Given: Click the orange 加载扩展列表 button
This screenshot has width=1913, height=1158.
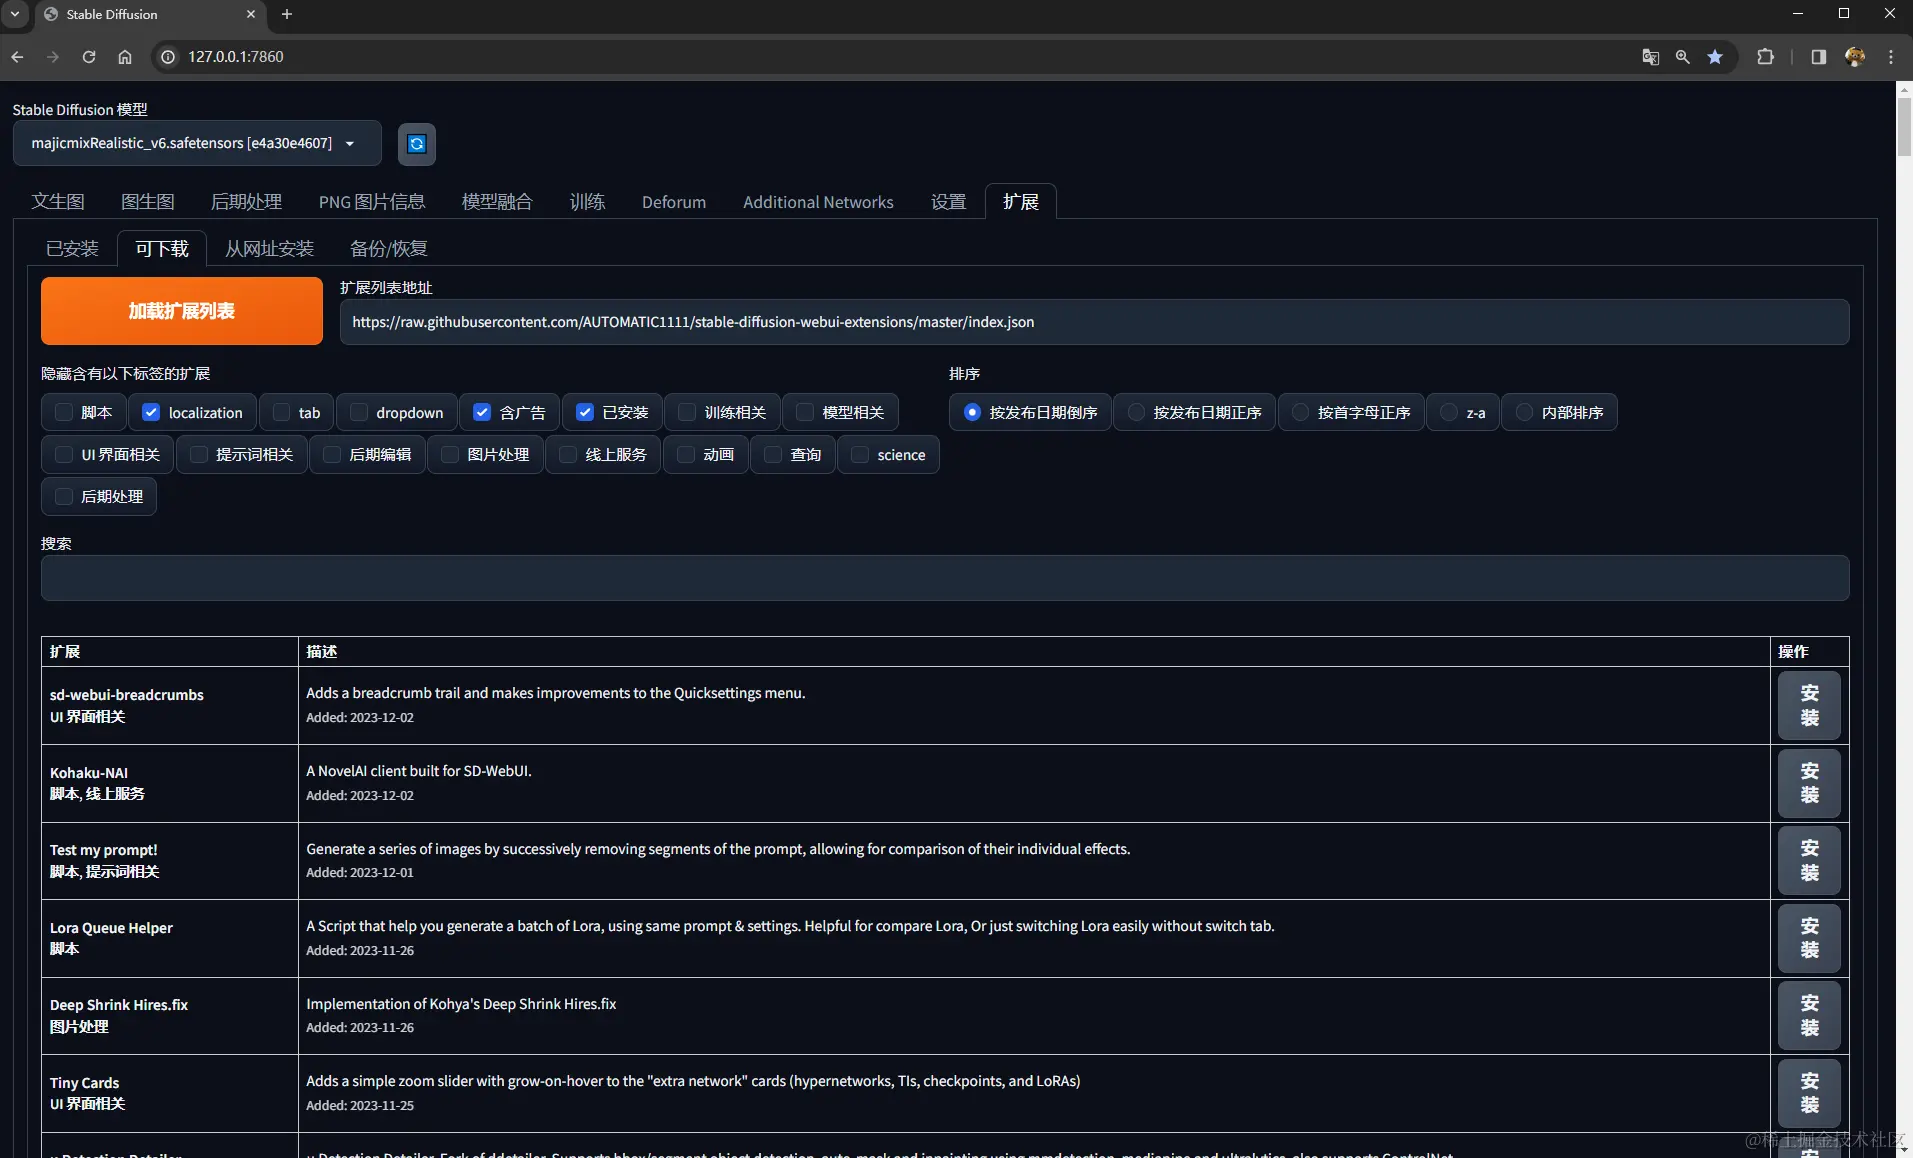Looking at the screenshot, I should click(x=182, y=311).
